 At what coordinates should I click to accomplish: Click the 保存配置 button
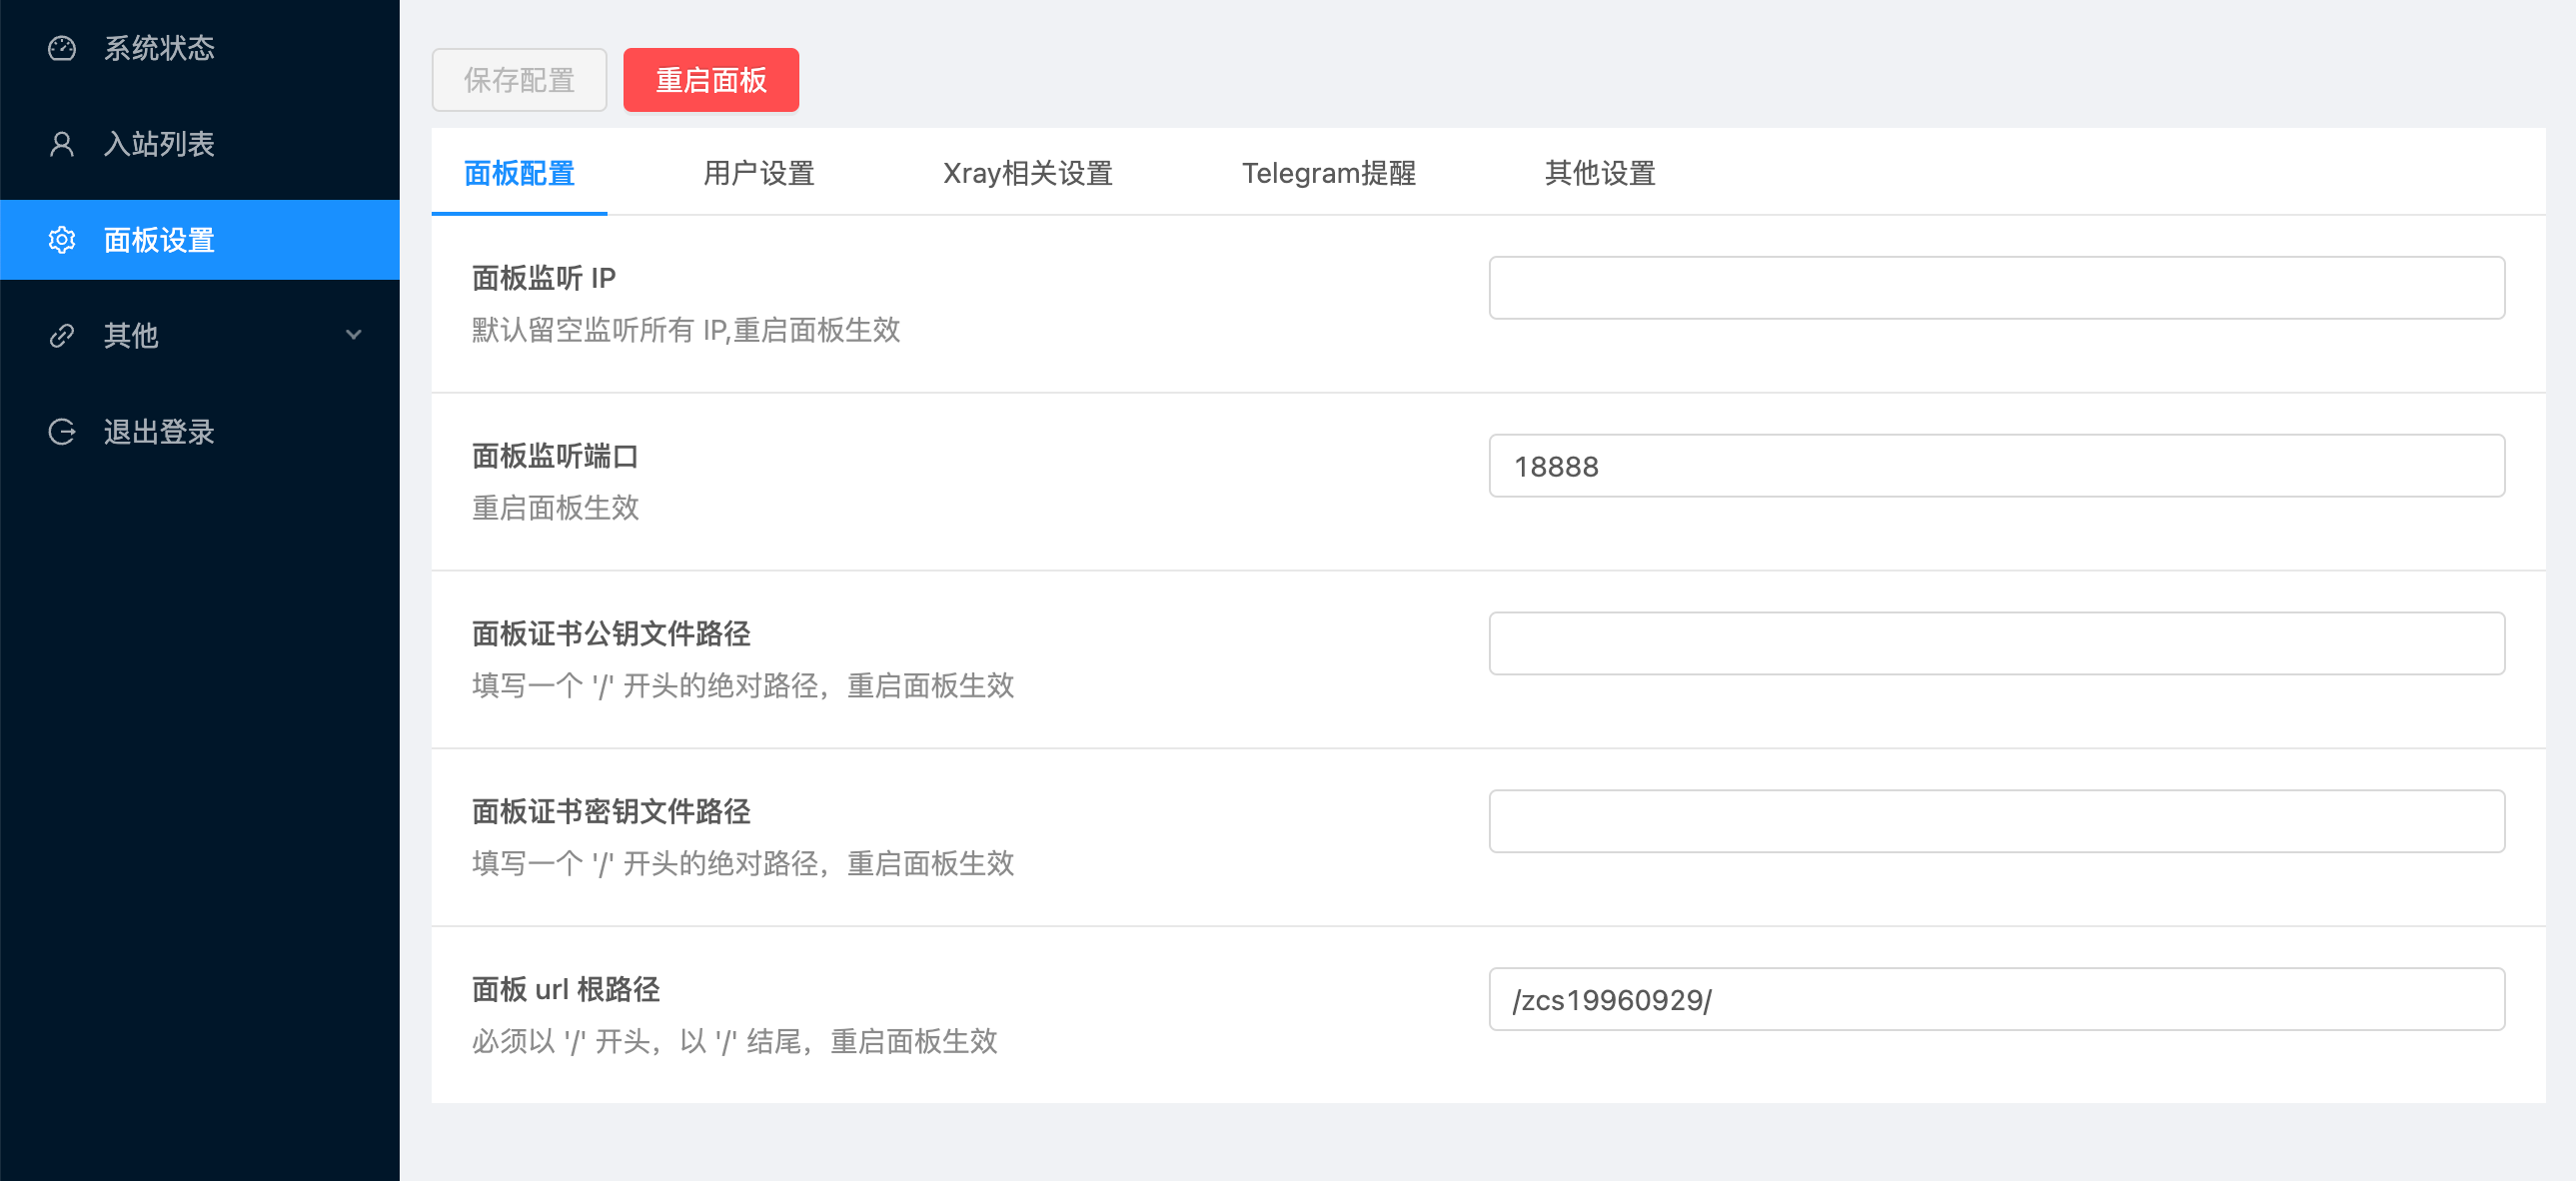click(519, 80)
